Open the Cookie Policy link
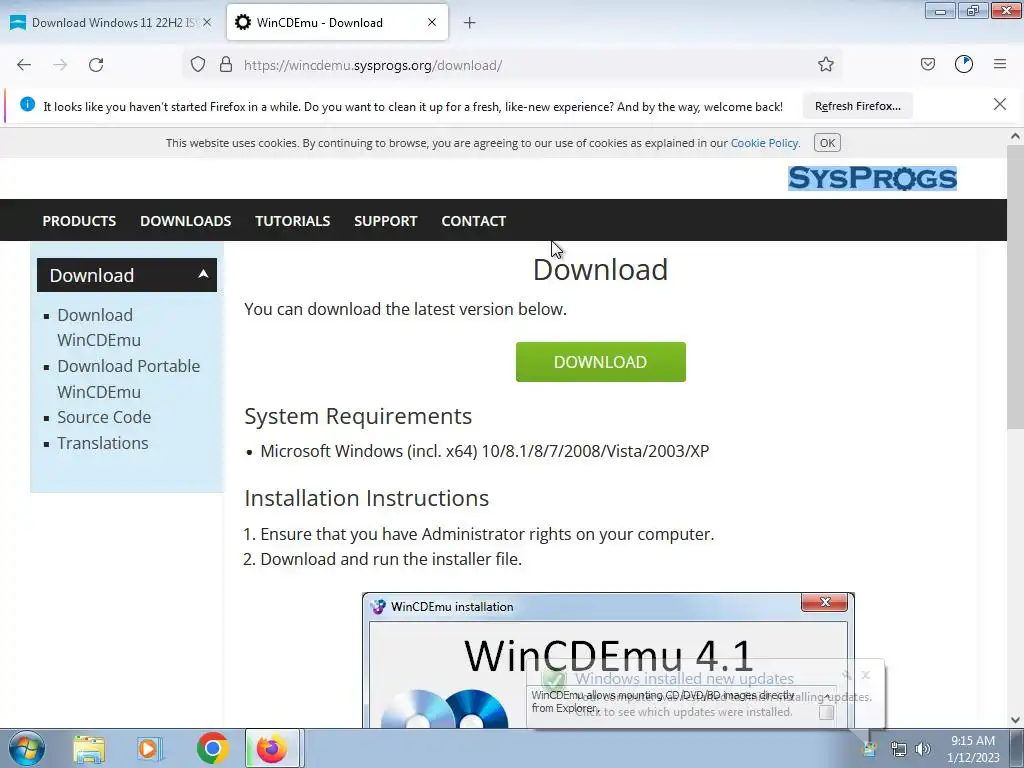This screenshot has width=1024, height=768. (x=764, y=143)
